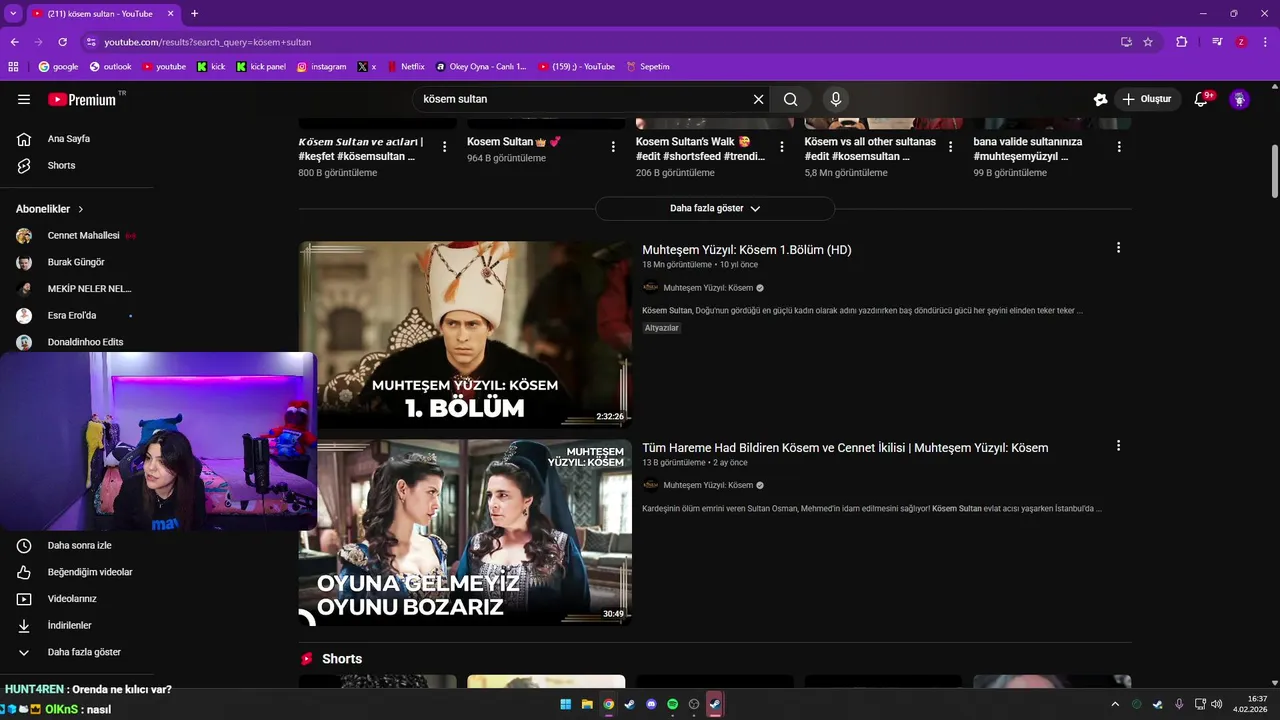The image size is (1280, 720).
Task: Open more options for Tüm Hareme Had Bildiren
Action: pos(1118,446)
